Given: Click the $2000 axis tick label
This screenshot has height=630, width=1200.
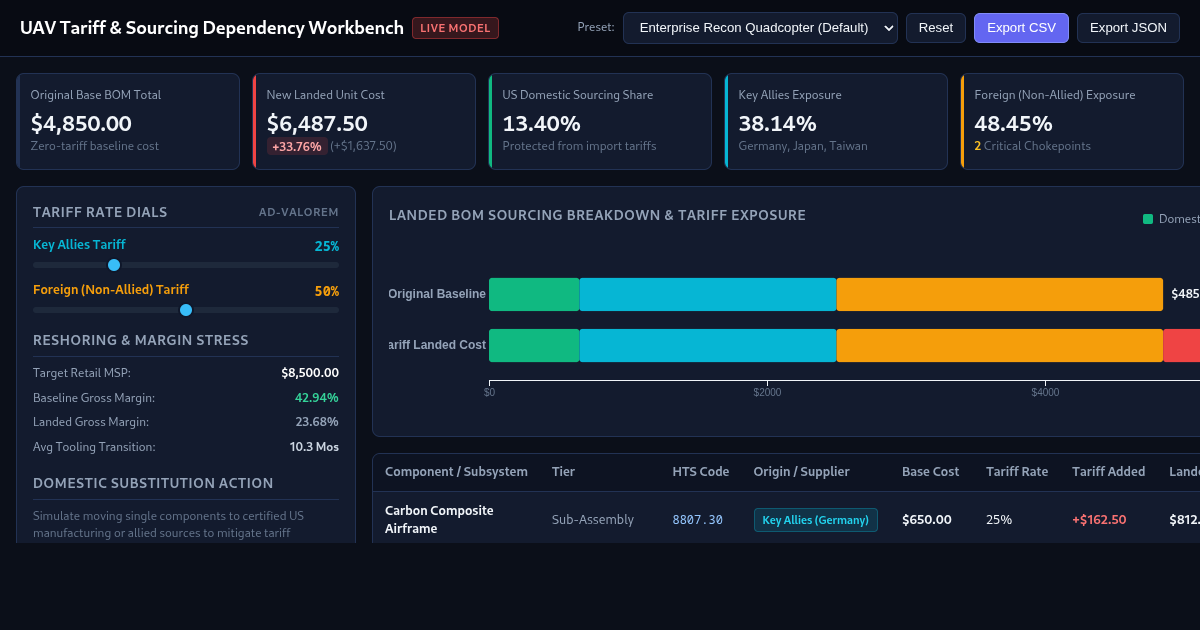Looking at the screenshot, I should coord(767,393).
